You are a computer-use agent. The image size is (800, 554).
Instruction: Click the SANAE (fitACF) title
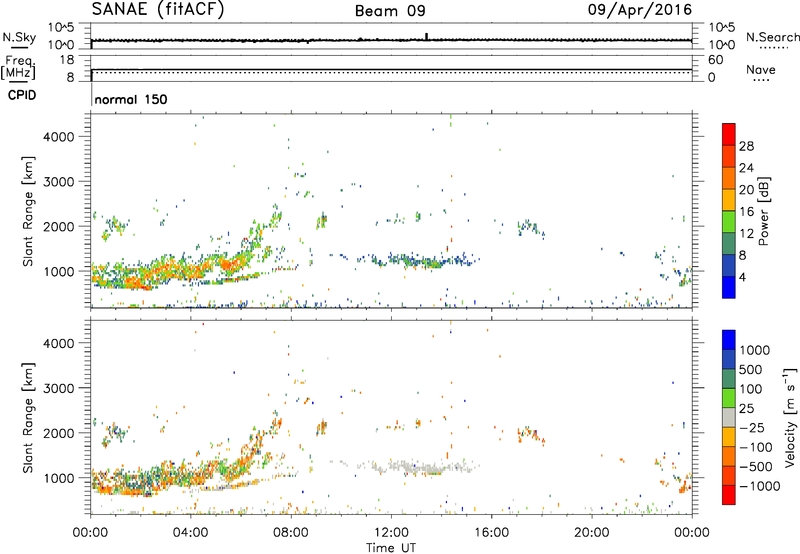158,9
